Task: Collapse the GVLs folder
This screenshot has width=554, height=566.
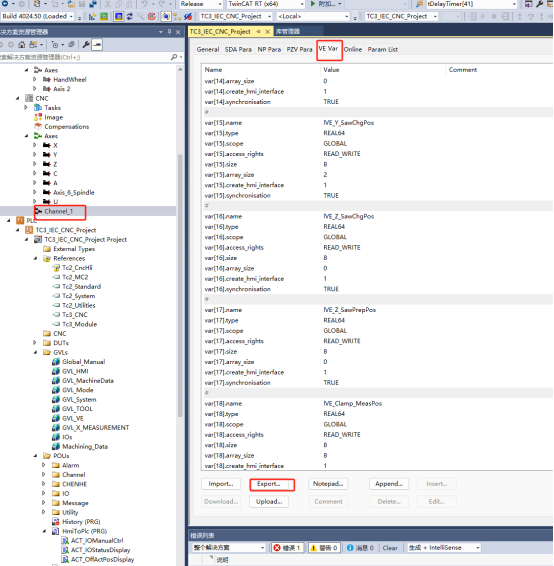Action: [x=35, y=352]
